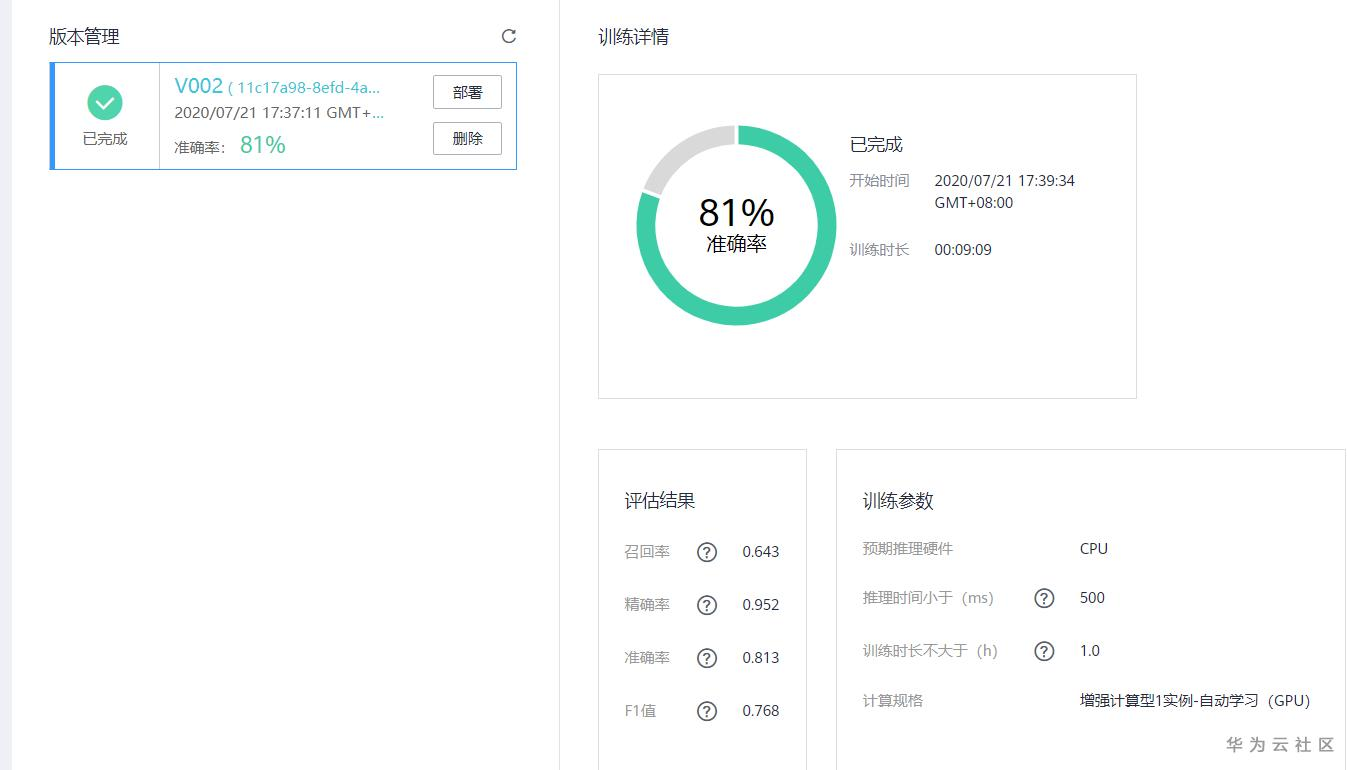Image resolution: width=1347 pixels, height=770 pixels.
Task: Click the 训练参数 panel title
Action: (x=897, y=501)
